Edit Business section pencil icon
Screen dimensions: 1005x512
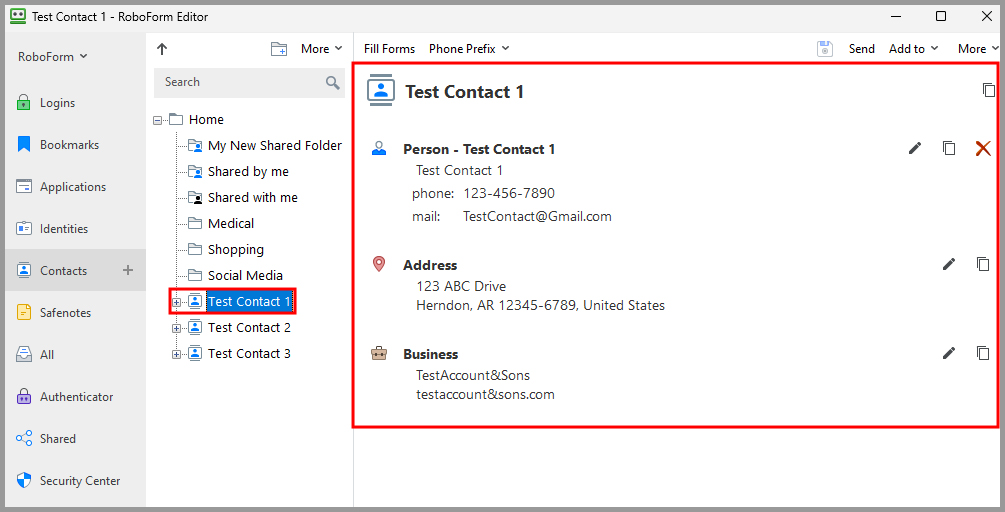pos(949,353)
